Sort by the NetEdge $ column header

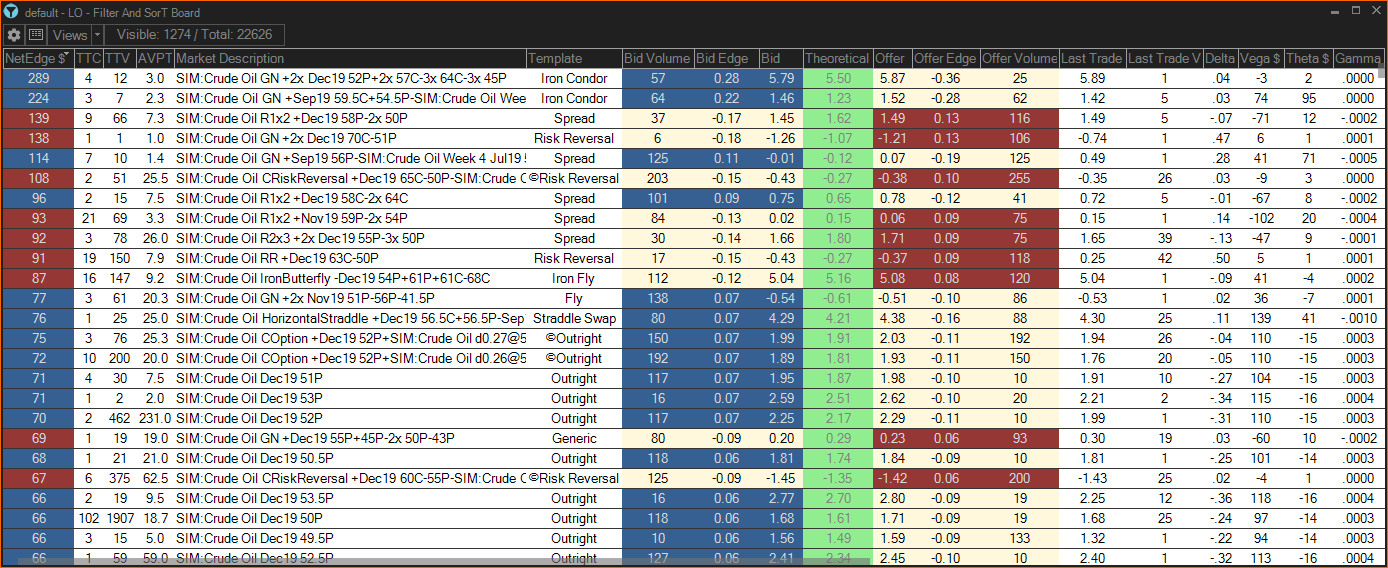click(x=37, y=58)
